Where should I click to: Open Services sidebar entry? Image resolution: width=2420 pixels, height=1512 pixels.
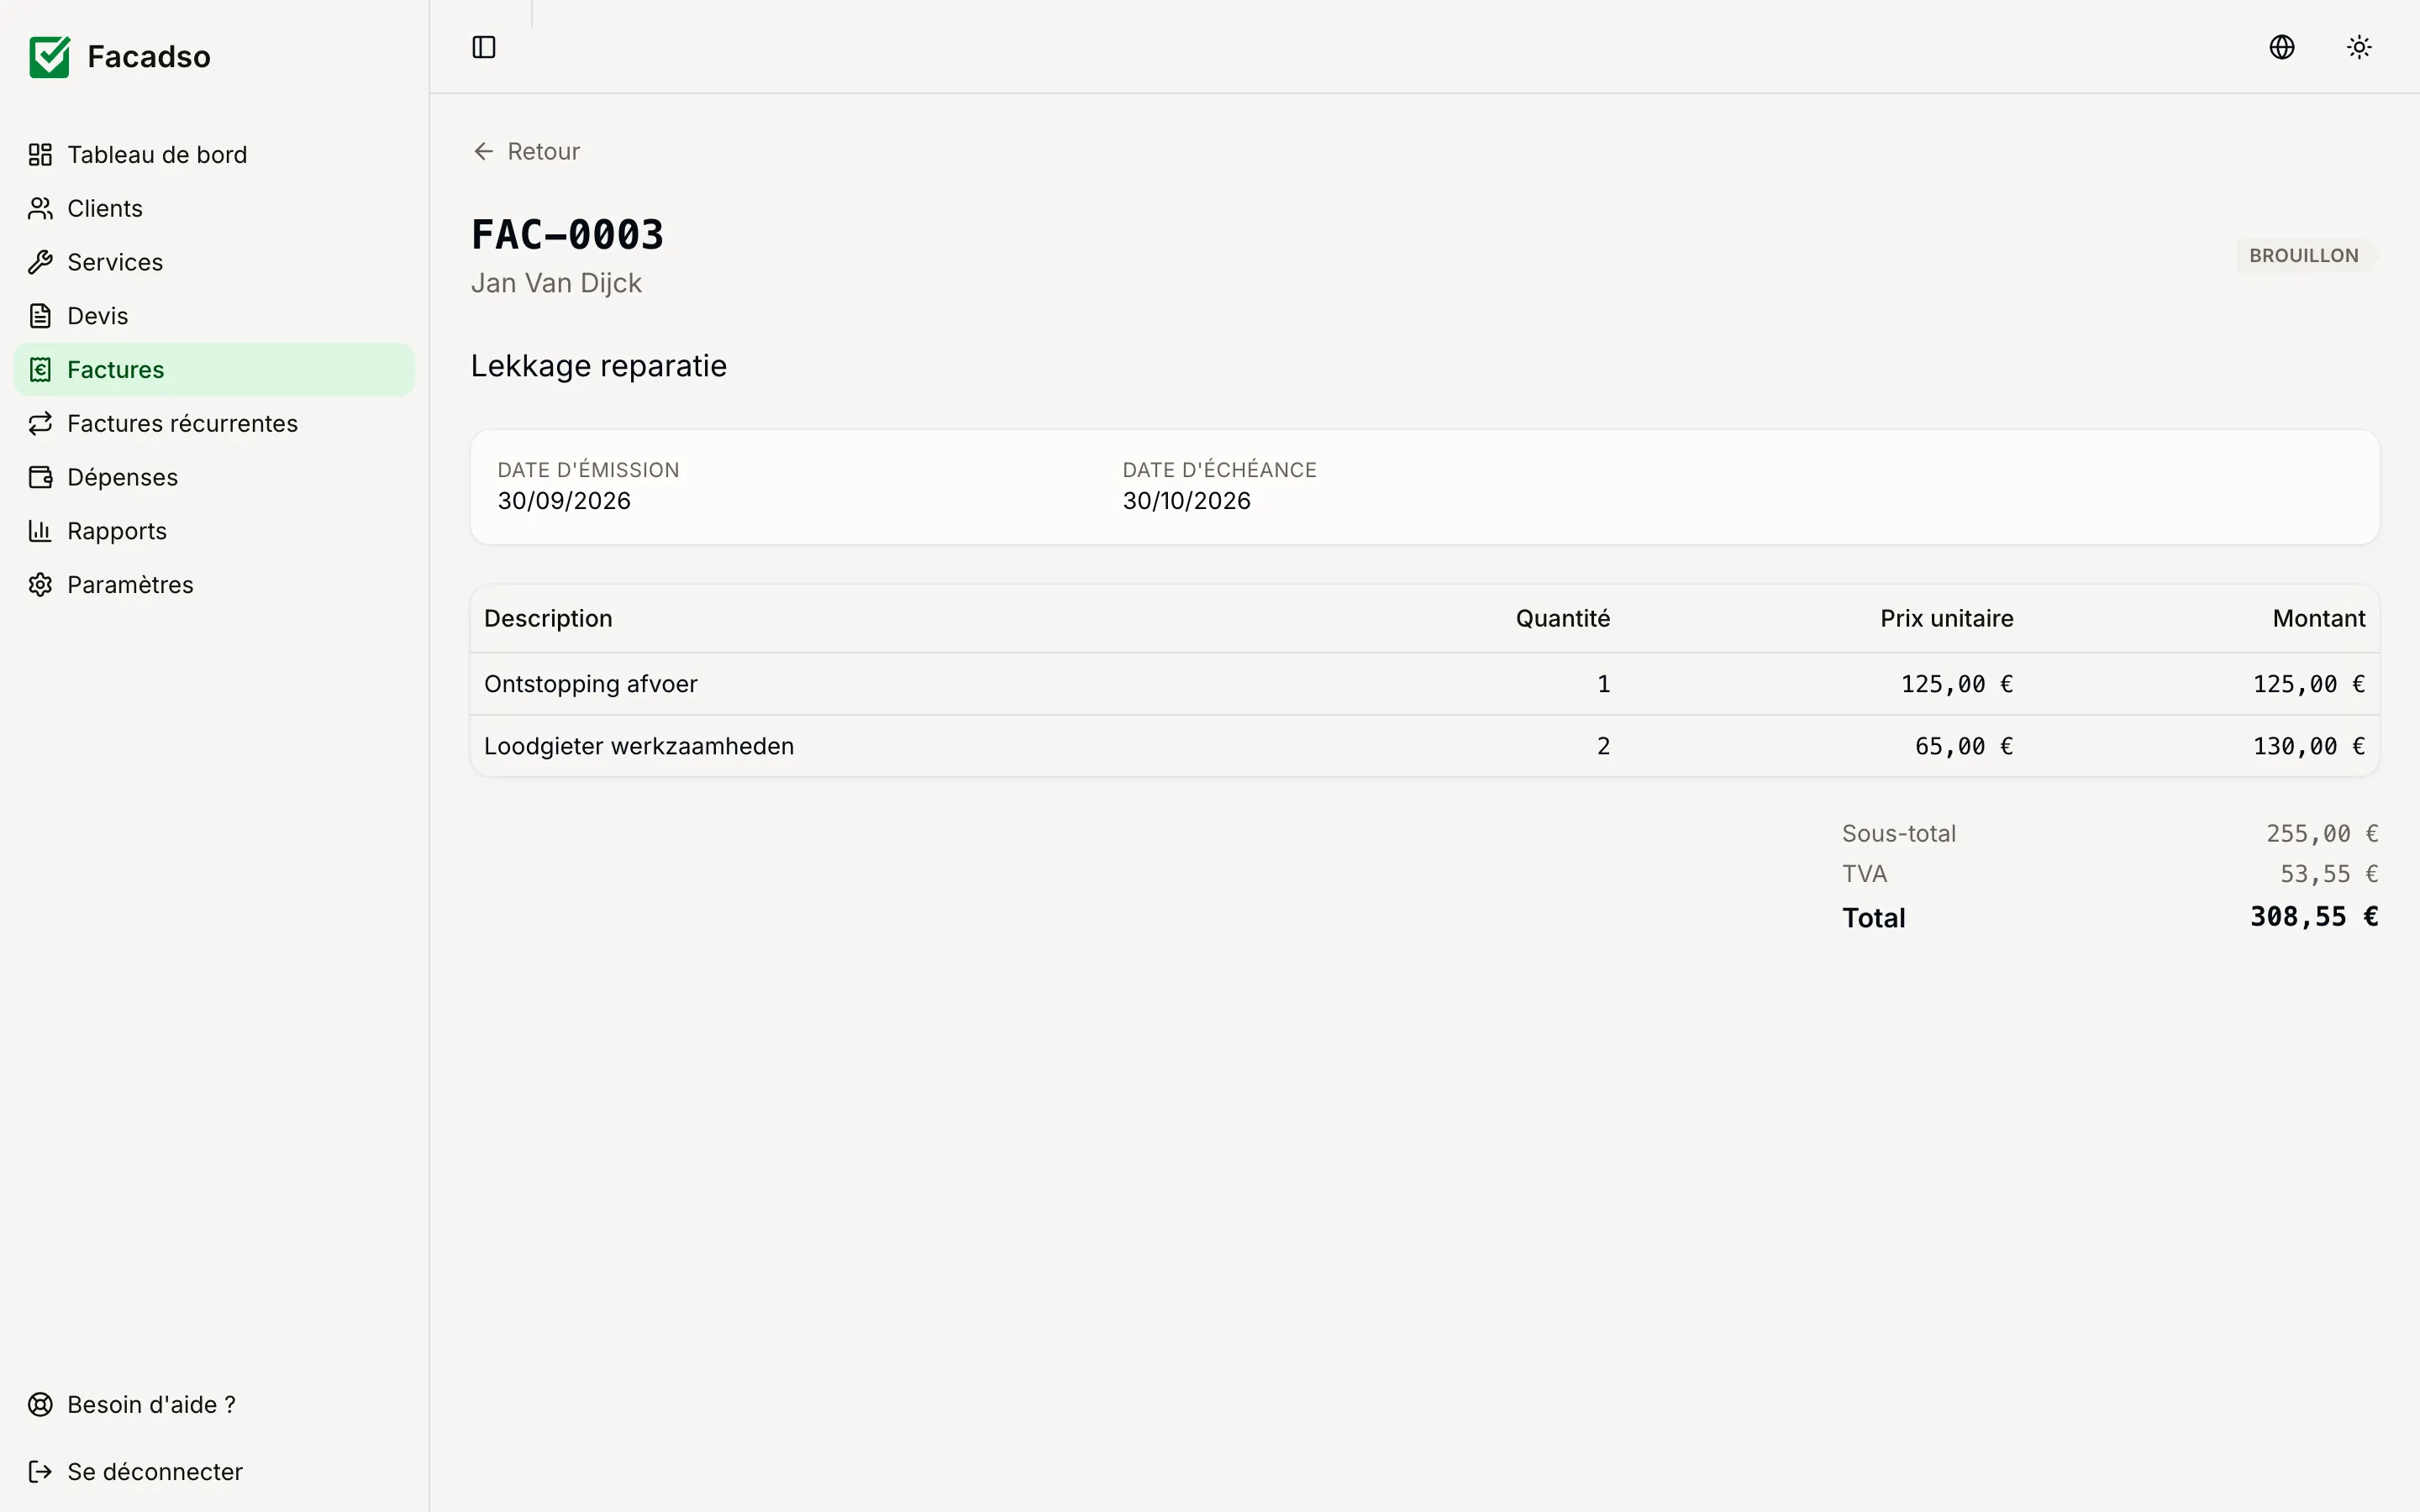[x=214, y=262]
